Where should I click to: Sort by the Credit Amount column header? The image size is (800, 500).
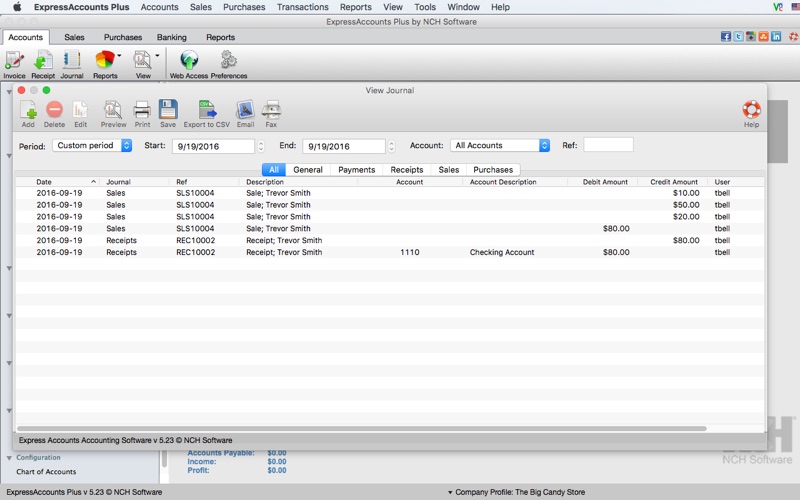click(x=673, y=182)
